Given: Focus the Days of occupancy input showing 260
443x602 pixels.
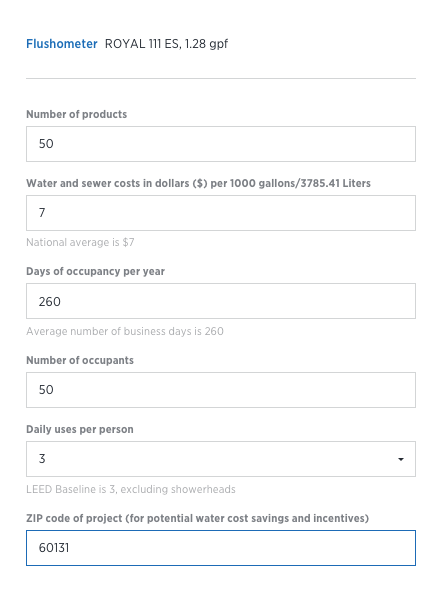Looking at the screenshot, I should (x=221, y=301).
